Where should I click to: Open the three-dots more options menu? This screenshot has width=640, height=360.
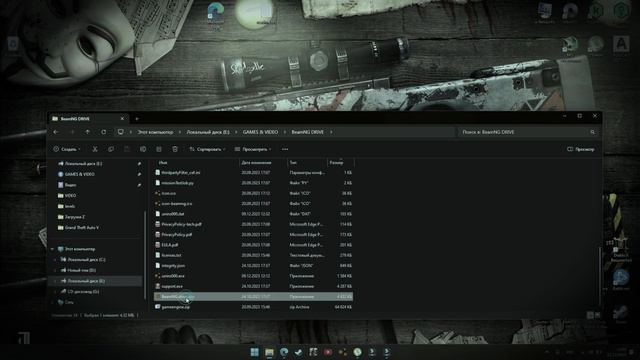285,149
